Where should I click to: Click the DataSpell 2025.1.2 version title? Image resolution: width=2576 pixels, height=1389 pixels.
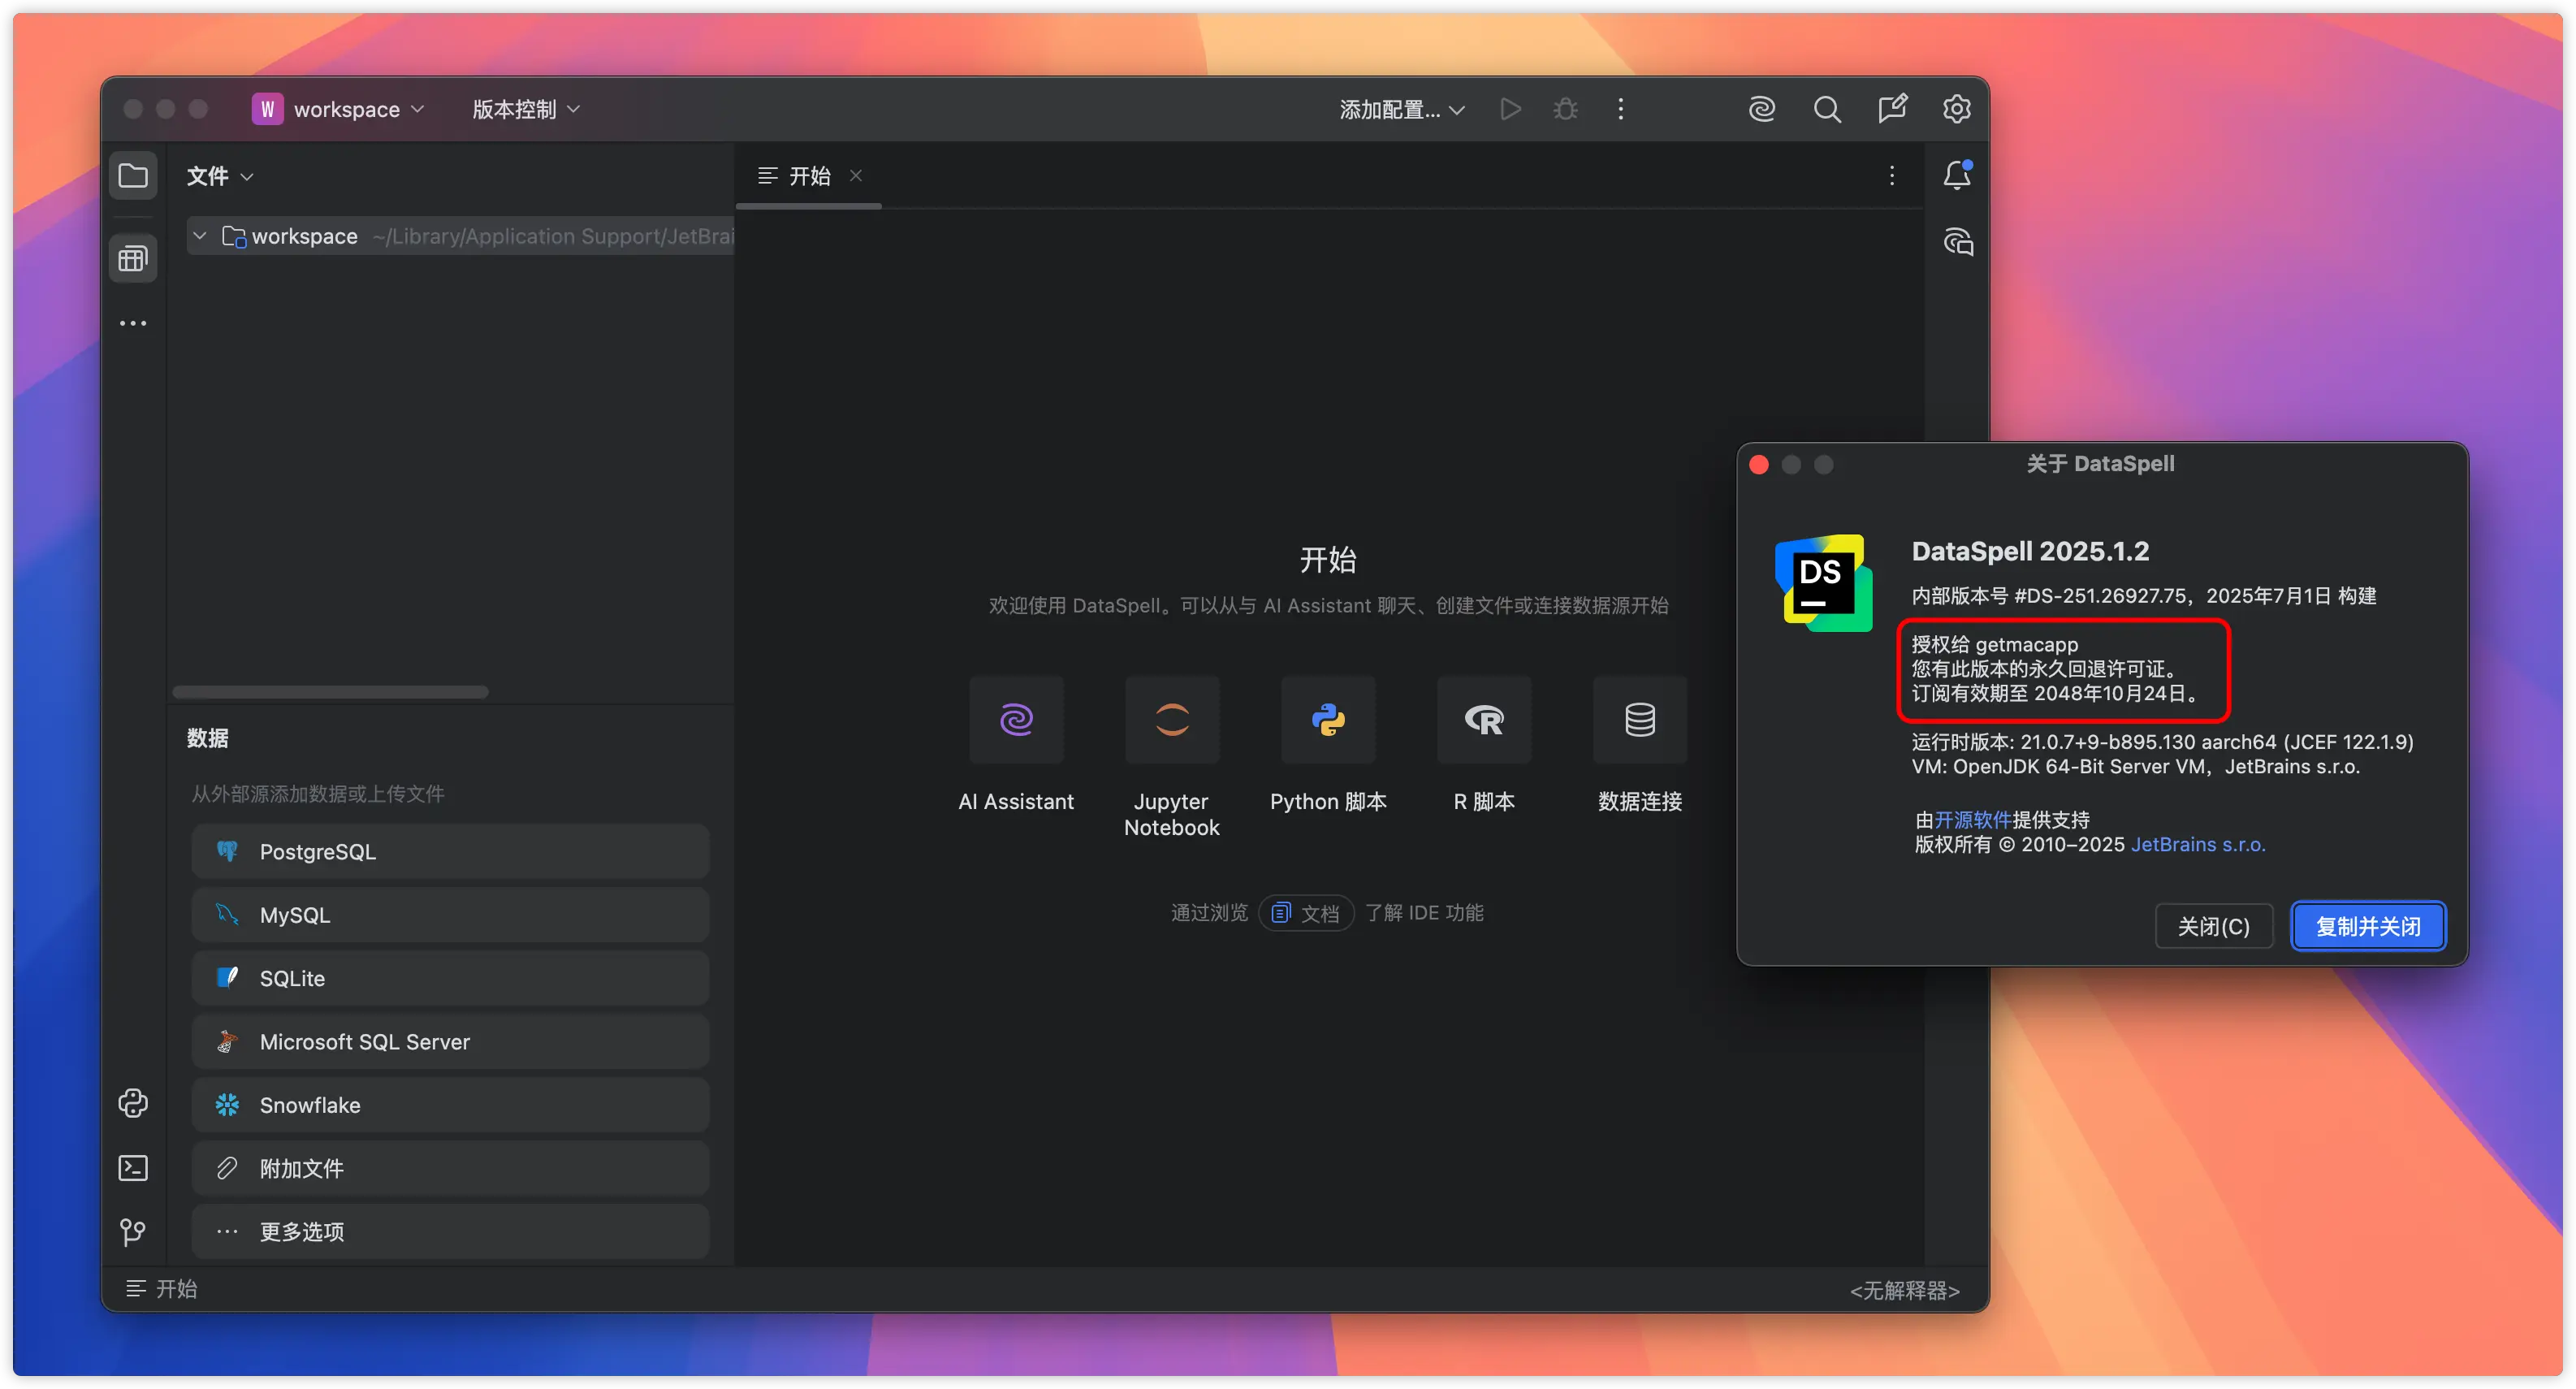coord(2030,551)
